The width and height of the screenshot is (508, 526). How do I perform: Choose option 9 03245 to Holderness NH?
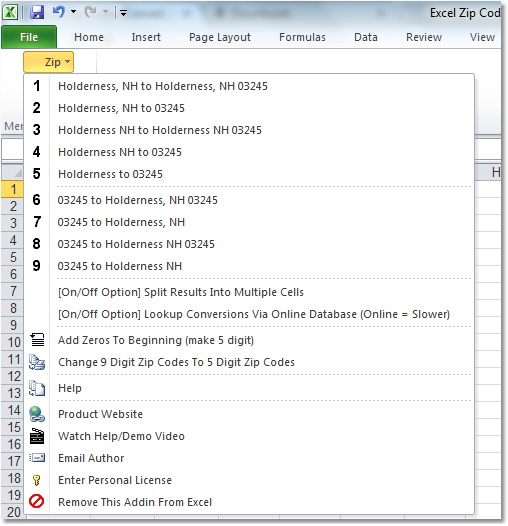click(x=249, y=266)
